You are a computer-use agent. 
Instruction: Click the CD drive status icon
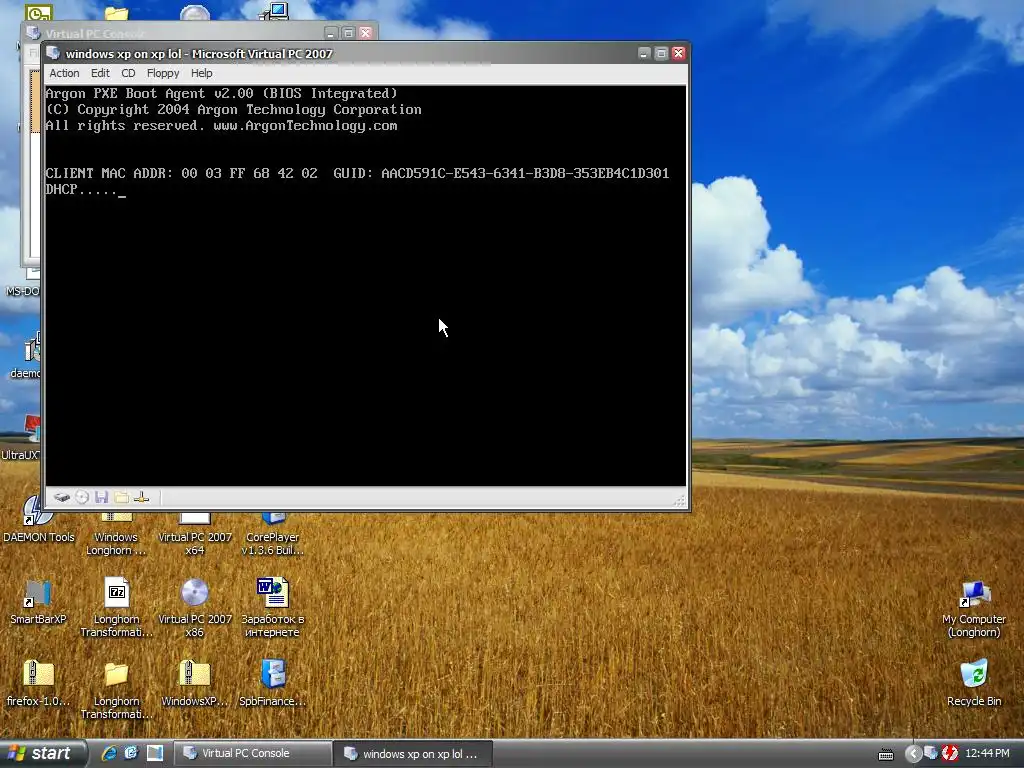pos(82,498)
